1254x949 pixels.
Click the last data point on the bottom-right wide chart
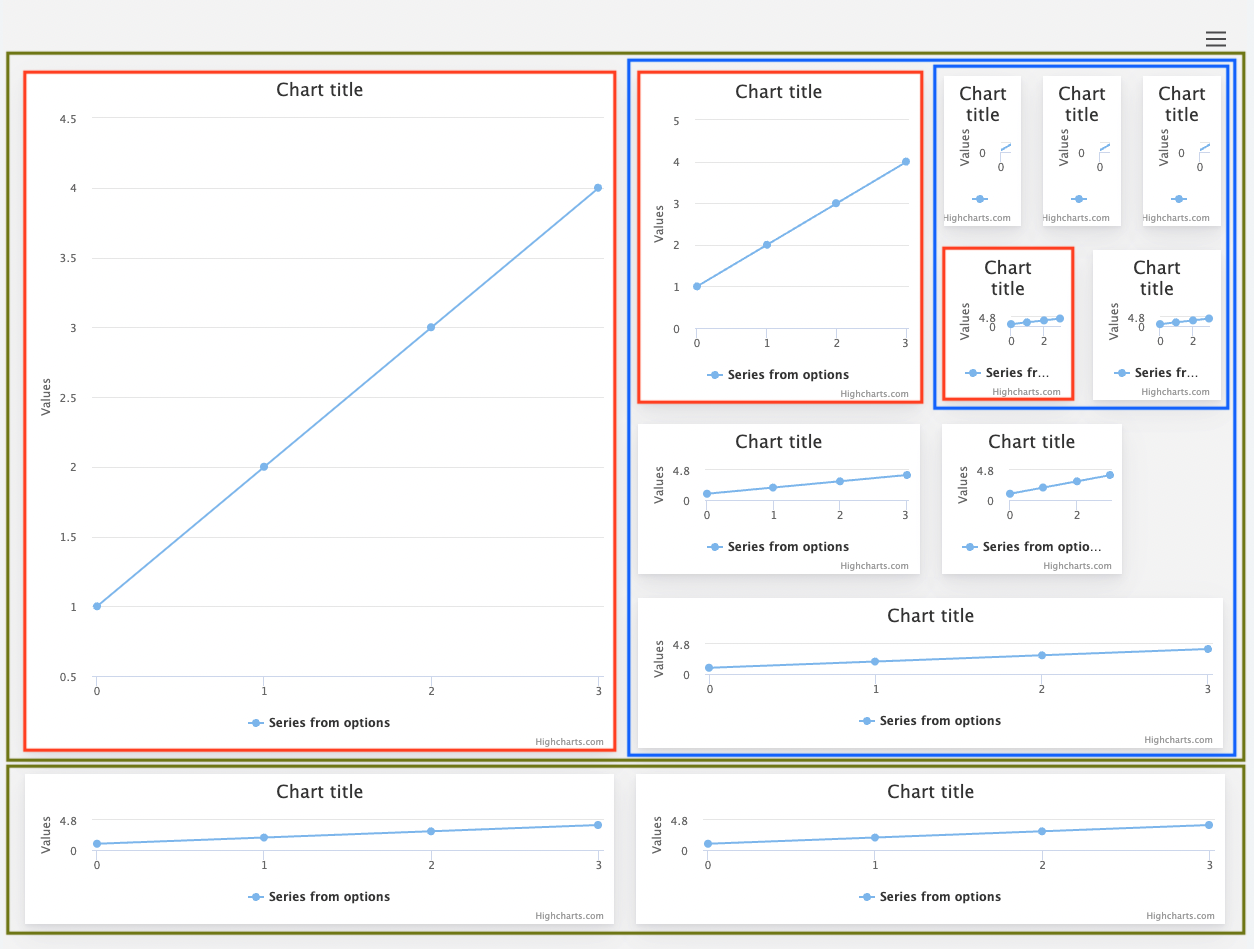coord(1209,824)
